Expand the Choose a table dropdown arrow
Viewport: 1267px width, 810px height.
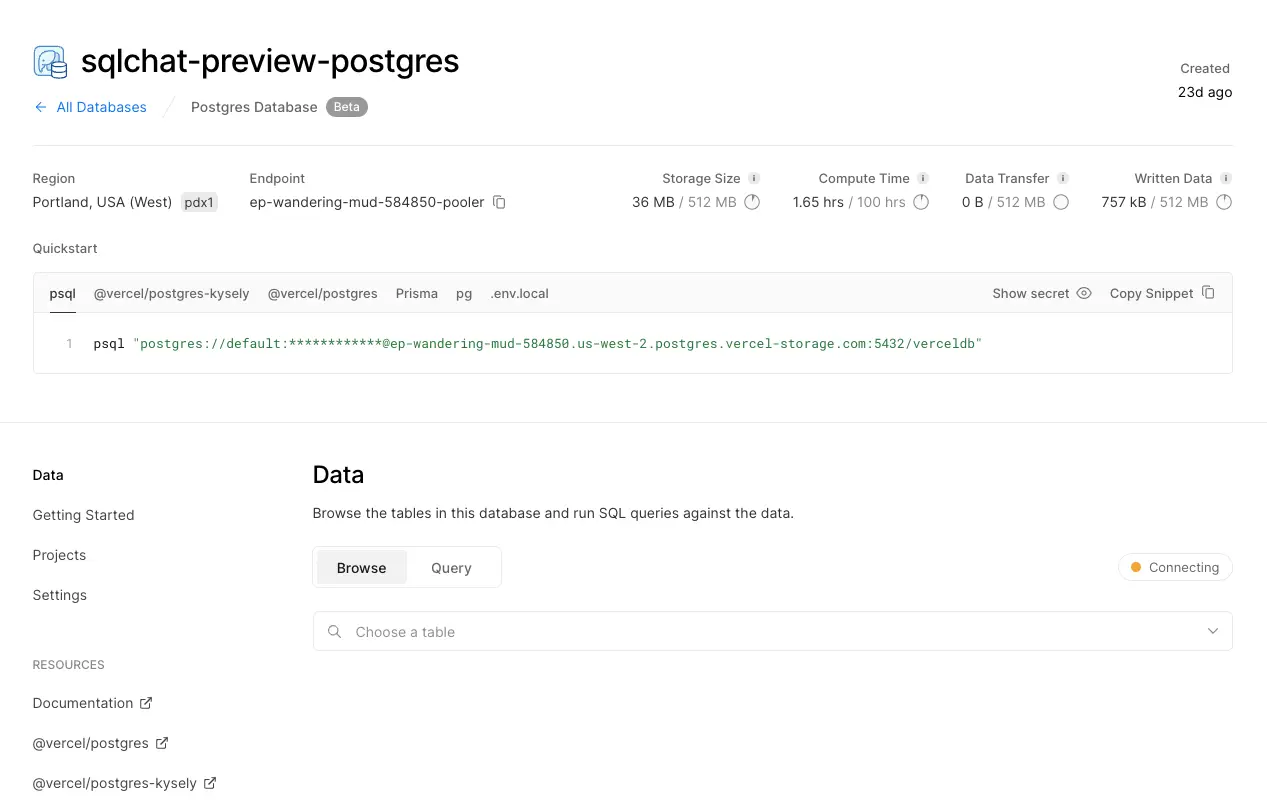[x=1212, y=632]
